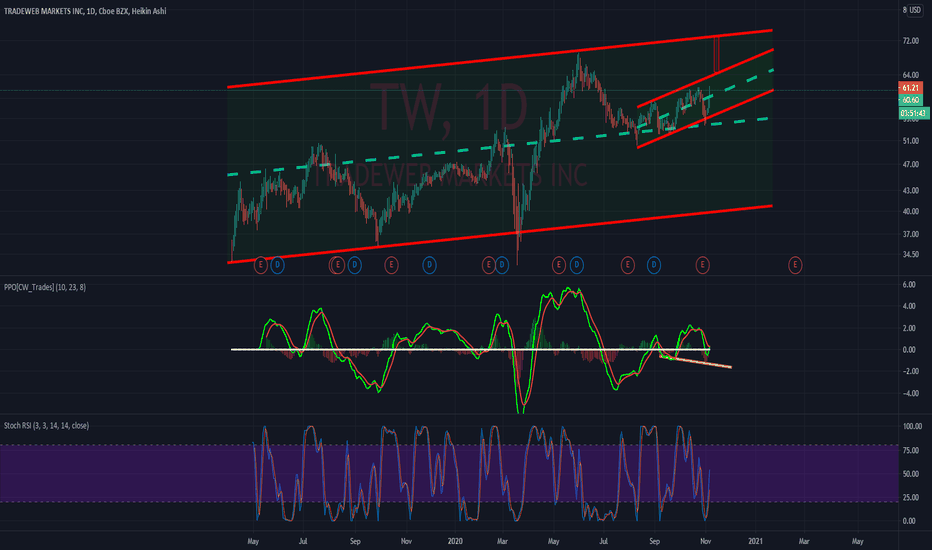The height and width of the screenshot is (550, 932).
Task: Click the green 60.60 price label
Action: 910,100
